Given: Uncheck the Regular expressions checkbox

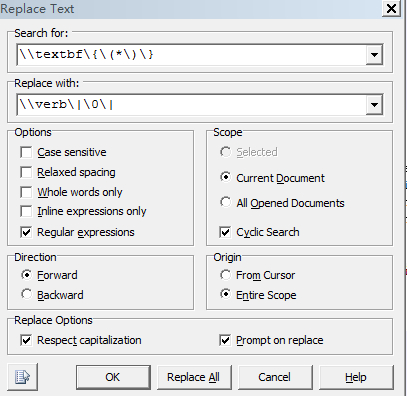Looking at the screenshot, I should 26,232.
